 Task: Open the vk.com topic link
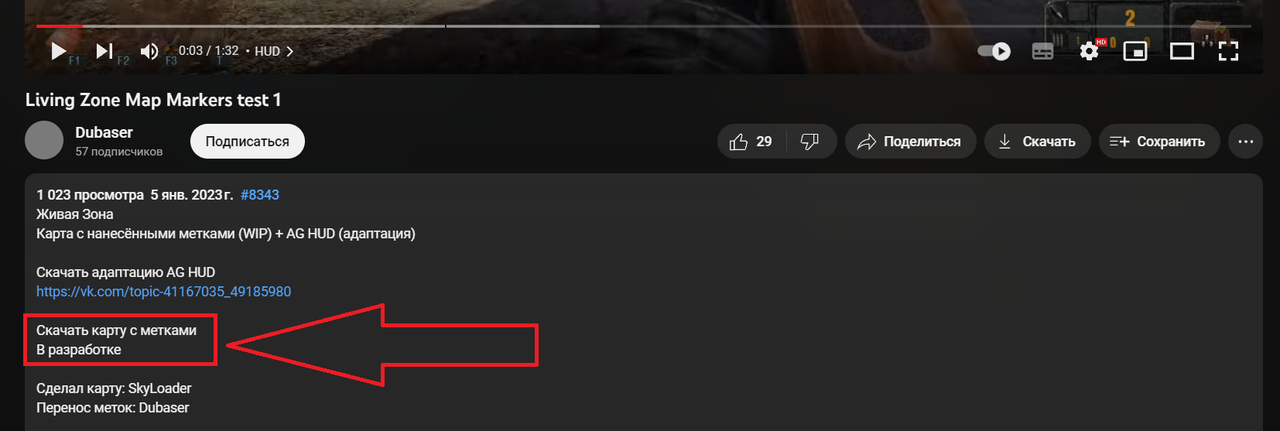click(164, 291)
